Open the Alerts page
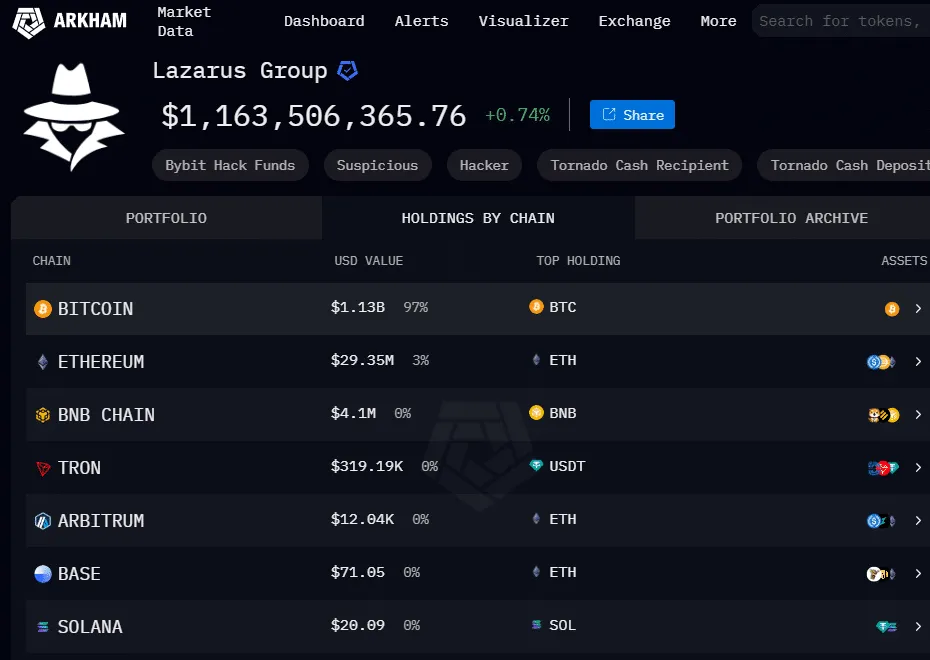Image resolution: width=930 pixels, height=660 pixels. [421, 21]
